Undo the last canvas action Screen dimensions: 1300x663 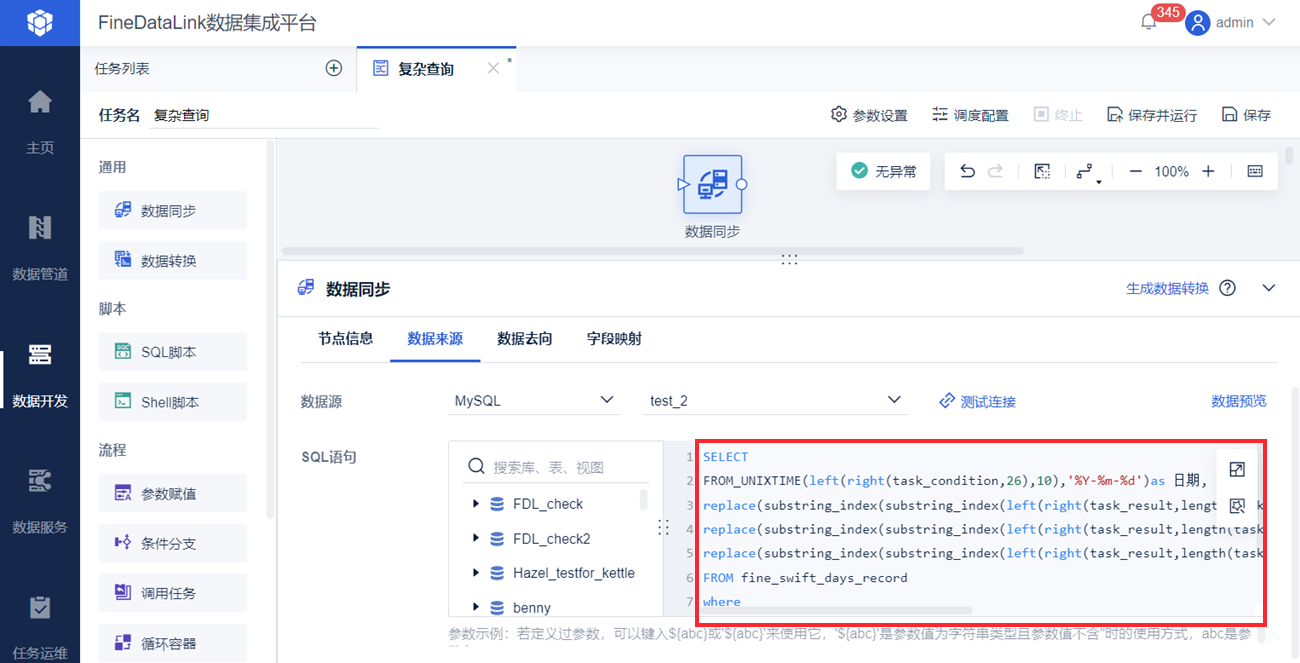(x=967, y=171)
